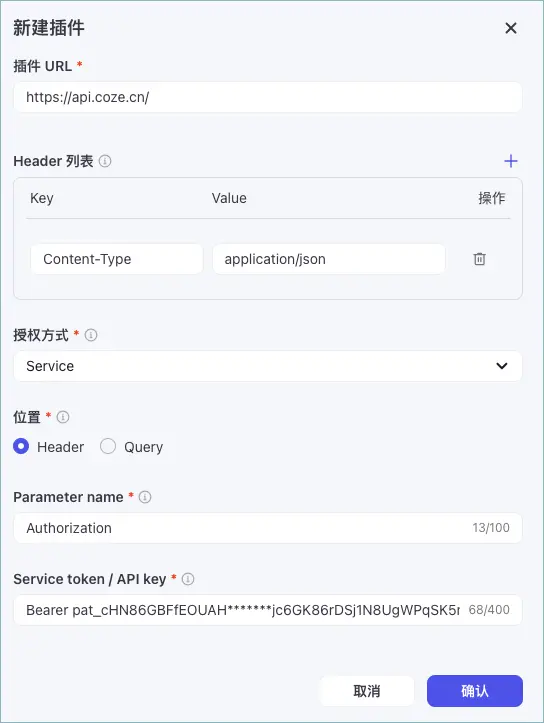The image size is (544, 723).
Task: Delete the Content-Type header row
Action: pos(479,259)
